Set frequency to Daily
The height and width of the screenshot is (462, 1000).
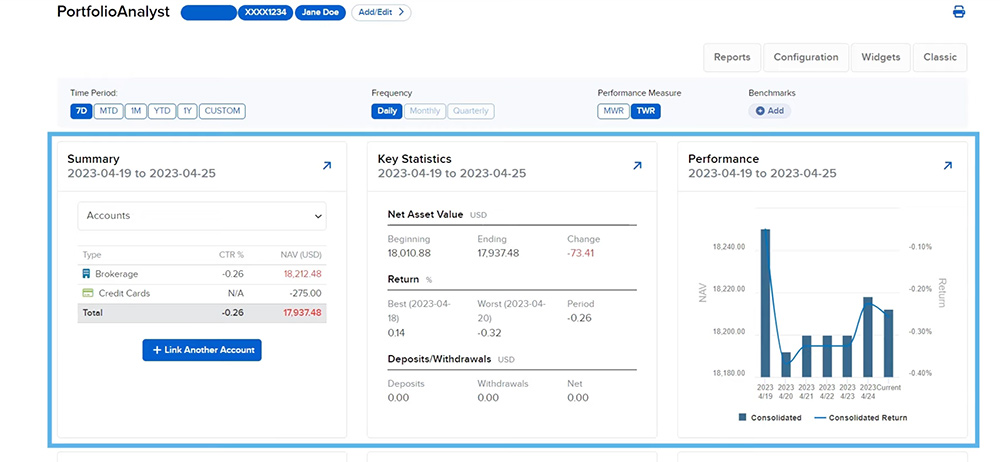[387, 111]
